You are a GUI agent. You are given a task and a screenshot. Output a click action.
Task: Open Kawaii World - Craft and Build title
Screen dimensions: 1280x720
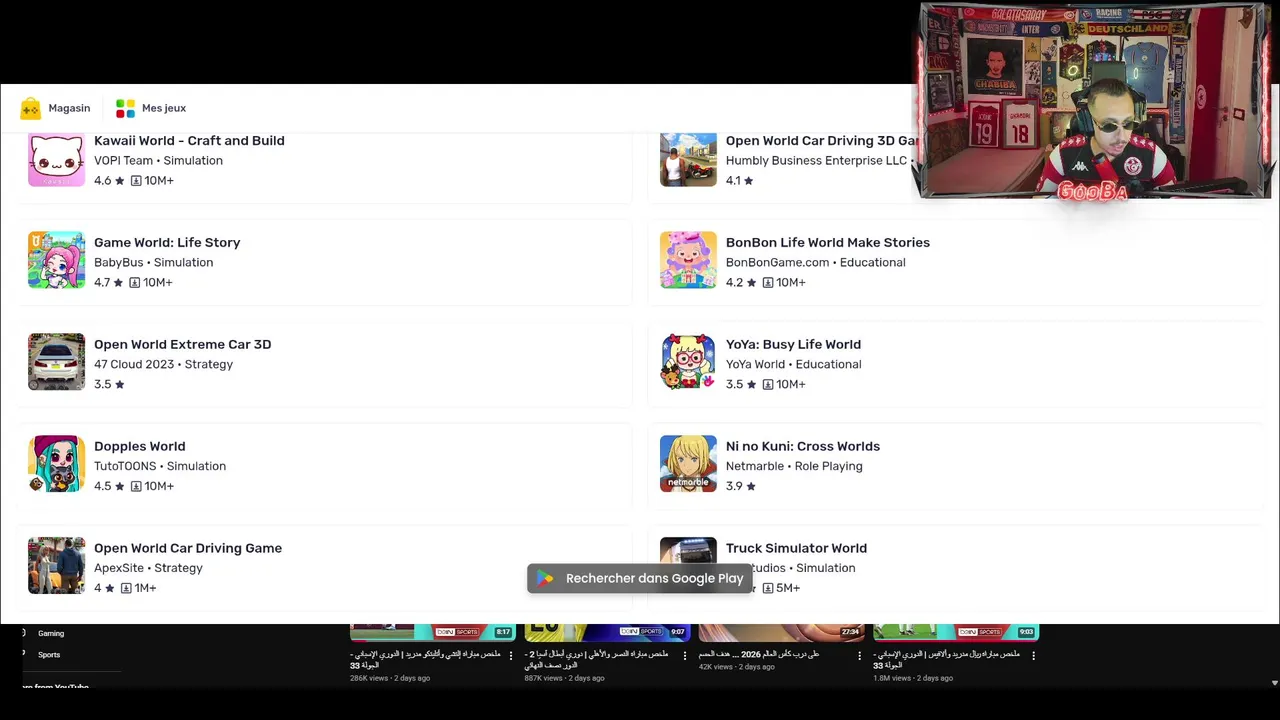click(x=189, y=141)
